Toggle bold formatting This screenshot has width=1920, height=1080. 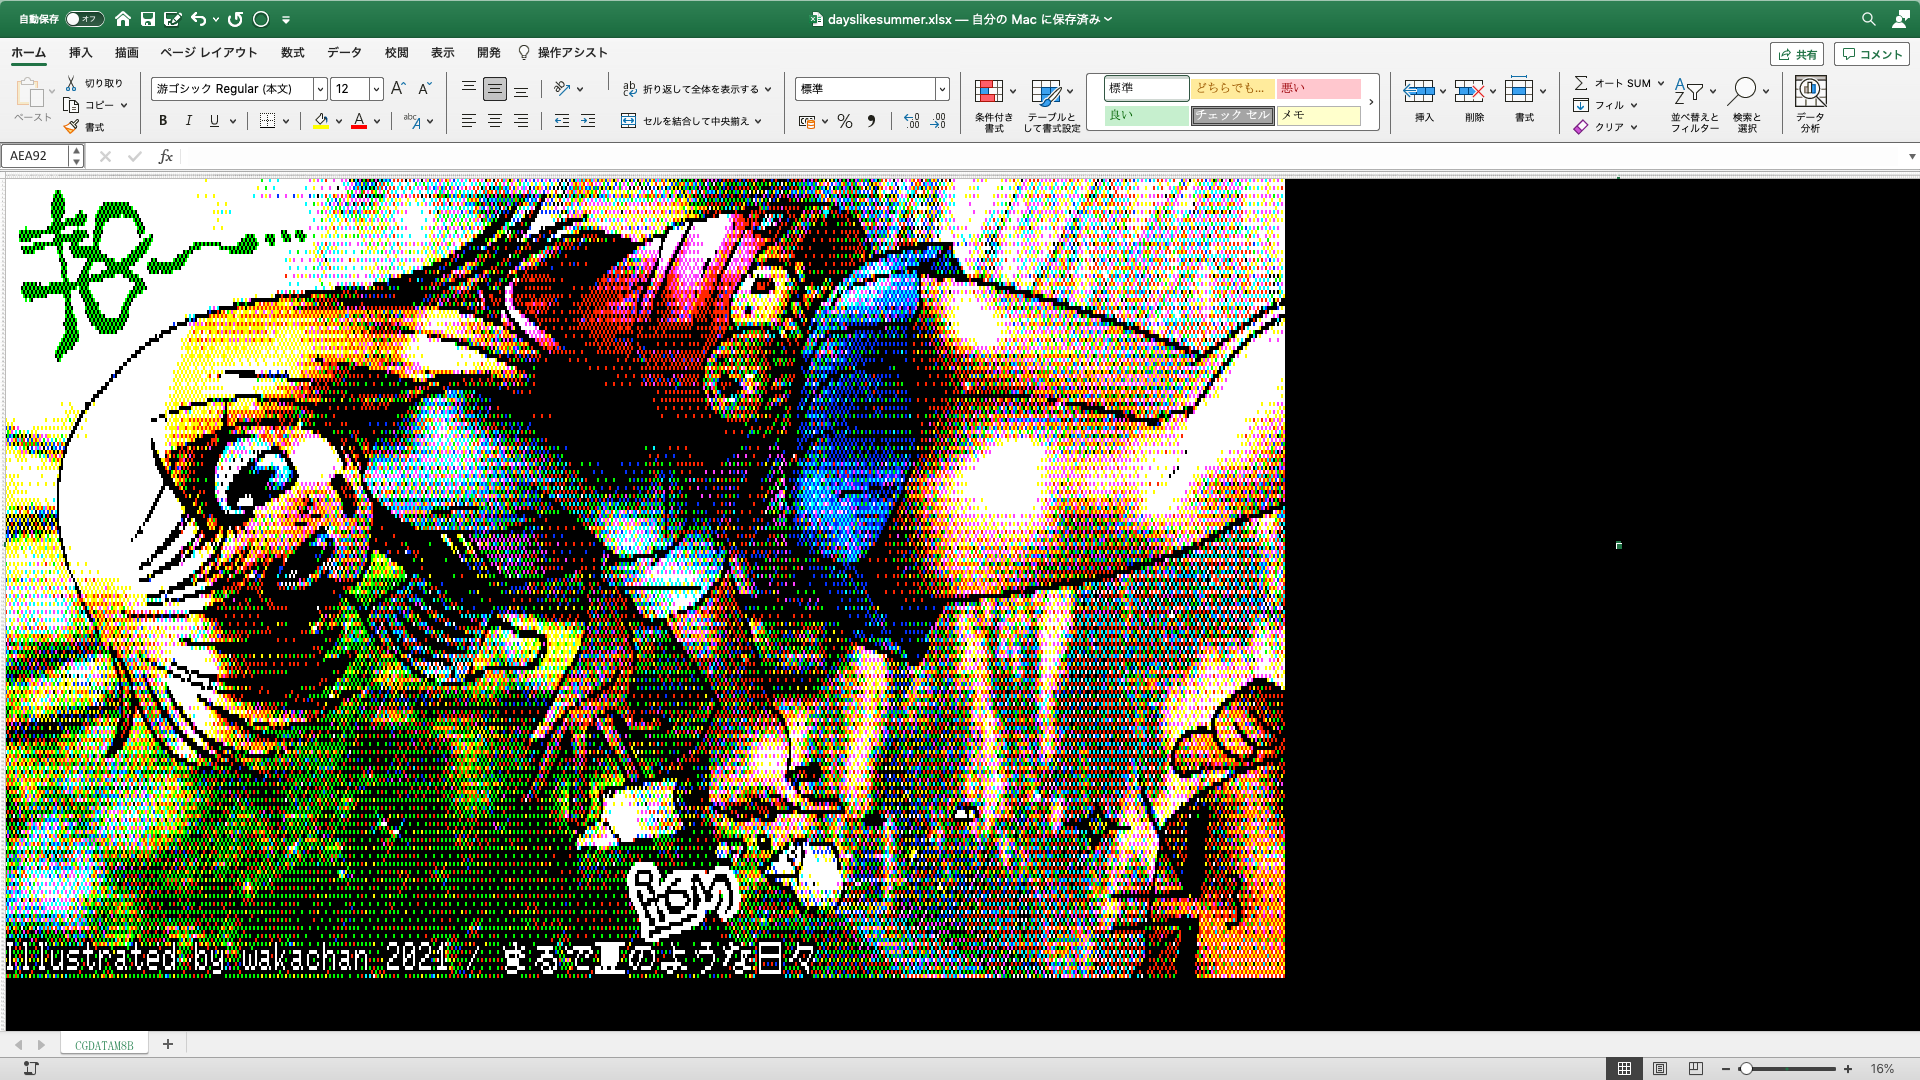(163, 121)
